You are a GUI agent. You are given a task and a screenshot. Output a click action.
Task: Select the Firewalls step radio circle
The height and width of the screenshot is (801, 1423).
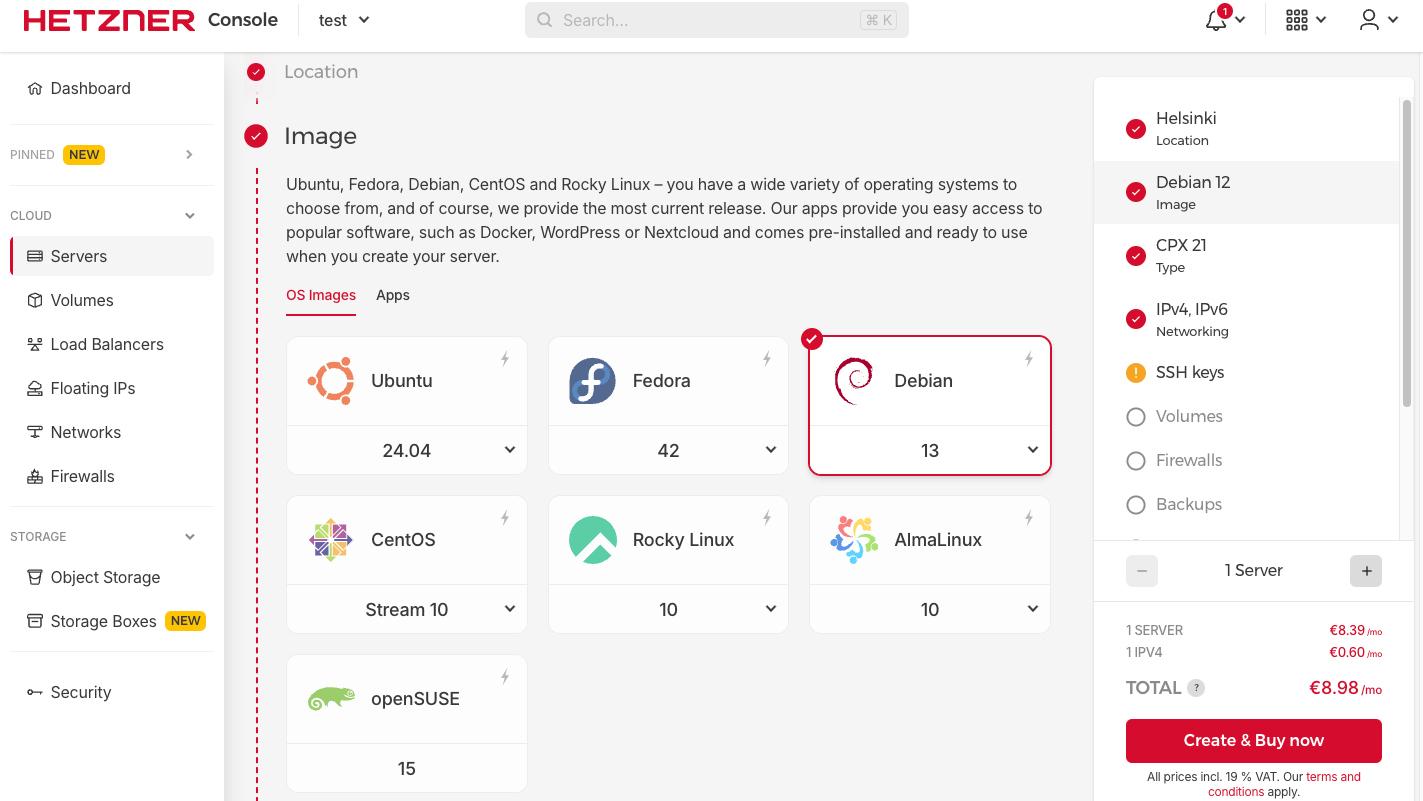[1136, 461]
